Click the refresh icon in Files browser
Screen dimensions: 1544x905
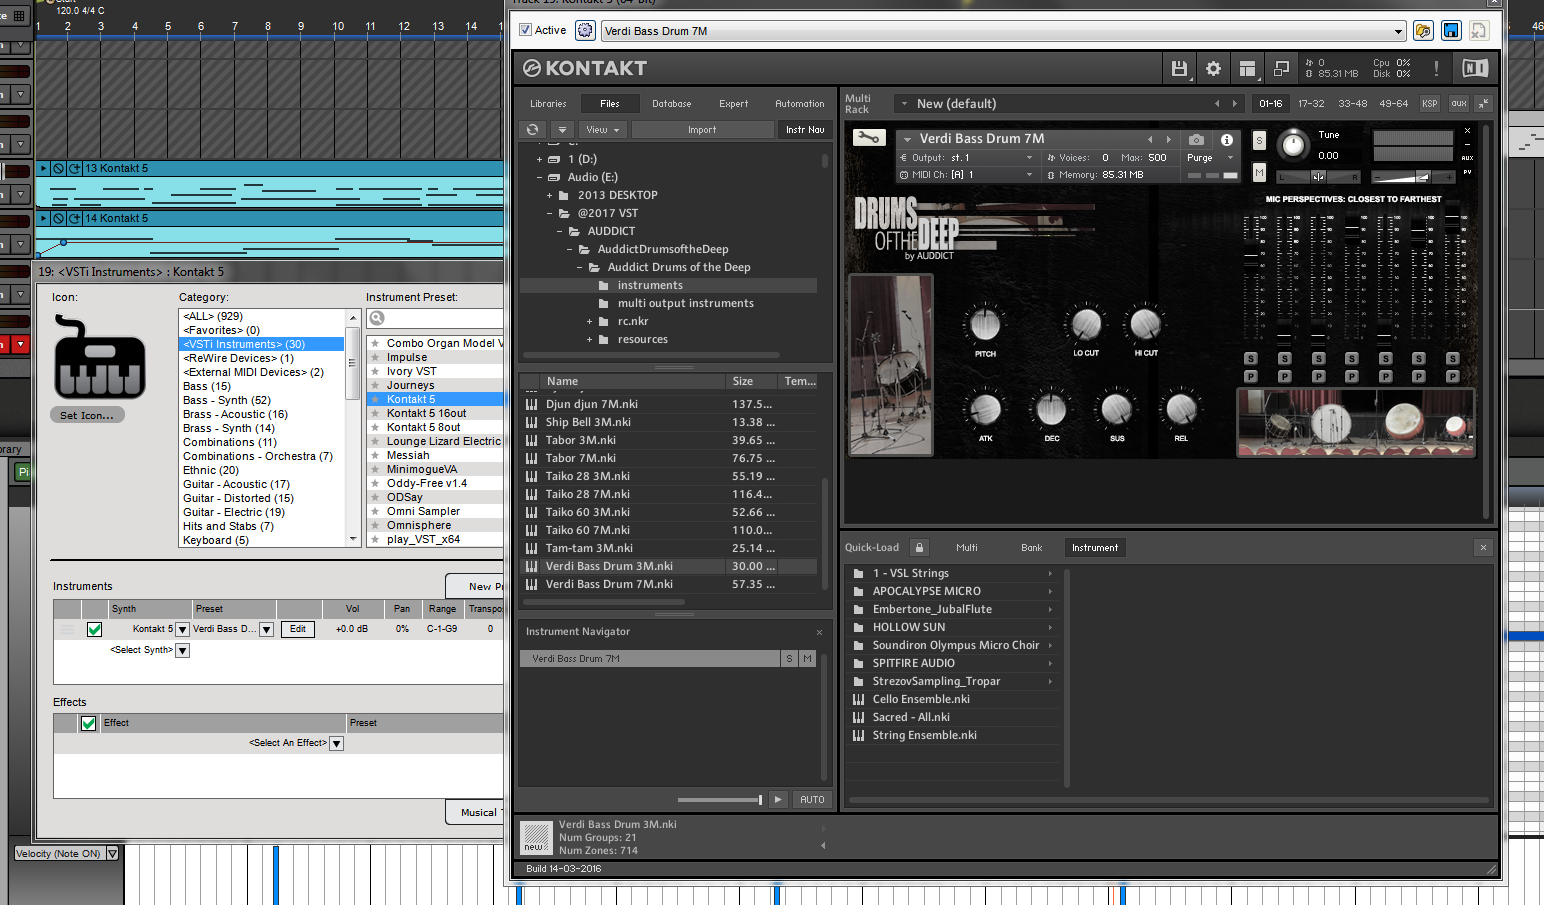(x=532, y=130)
